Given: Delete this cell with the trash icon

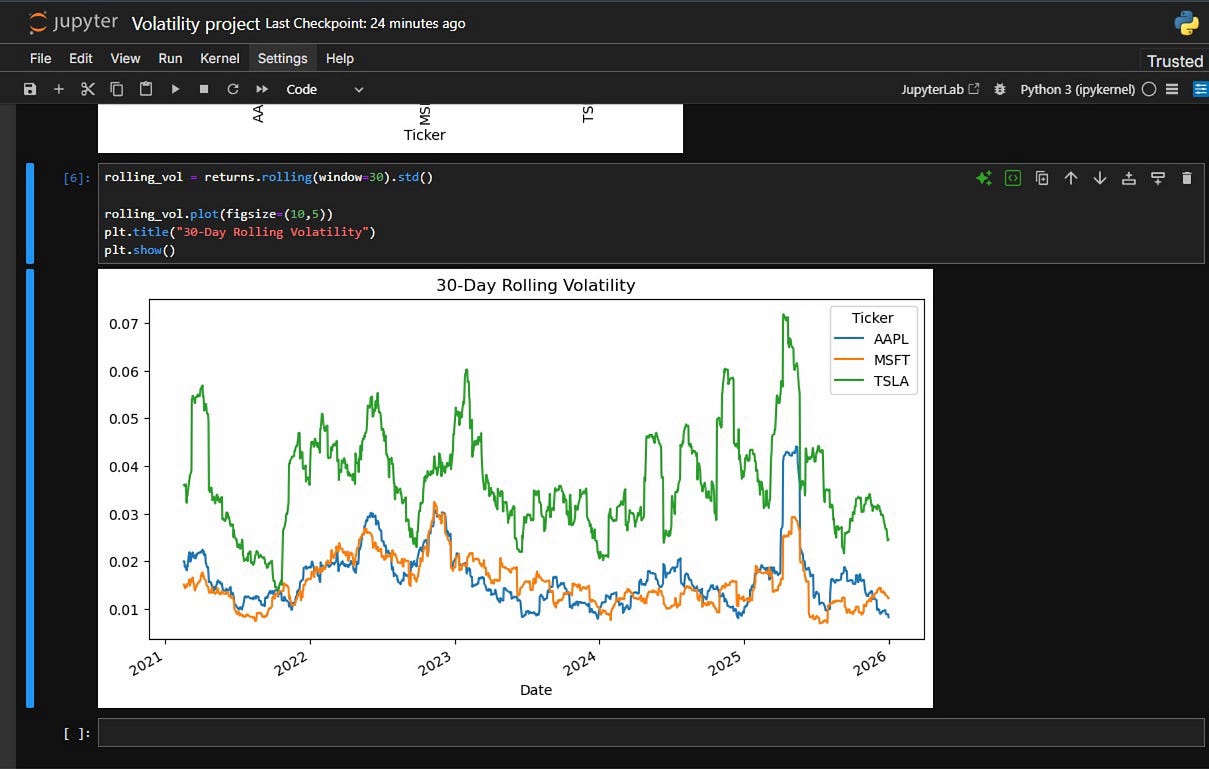Looking at the screenshot, I should point(1187,178).
